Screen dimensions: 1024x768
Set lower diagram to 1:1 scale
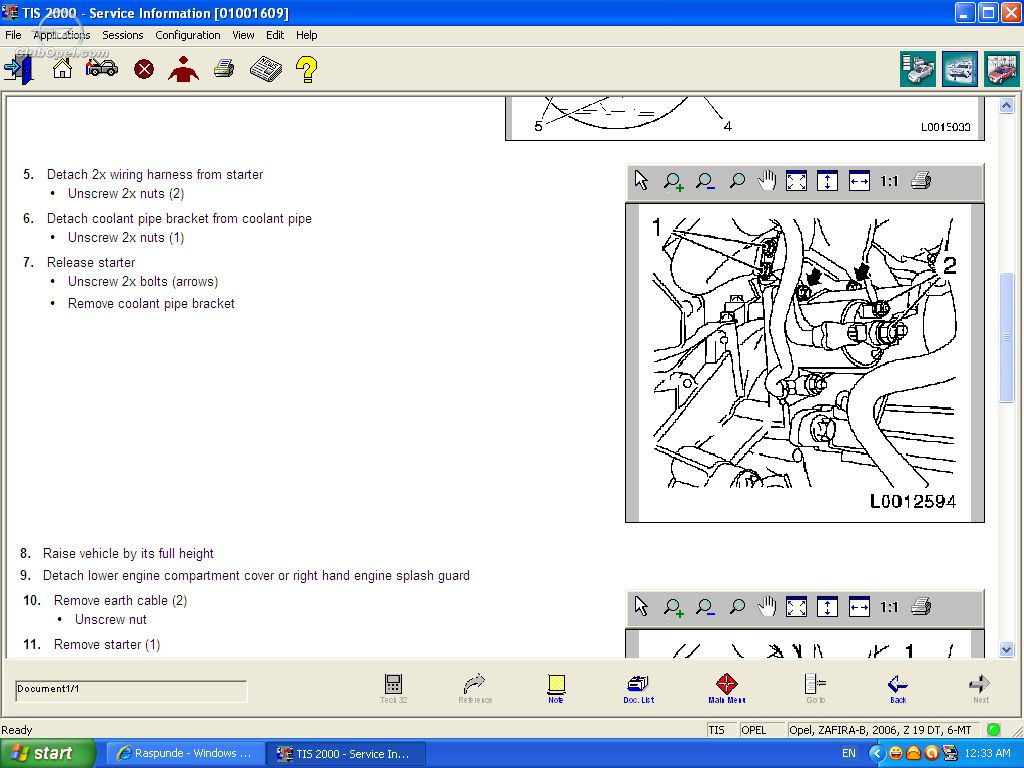click(x=889, y=607)
